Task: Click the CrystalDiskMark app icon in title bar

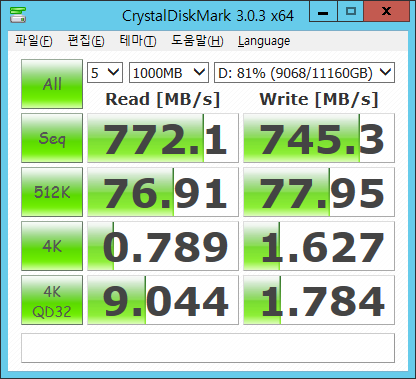Action: point(18,15)
